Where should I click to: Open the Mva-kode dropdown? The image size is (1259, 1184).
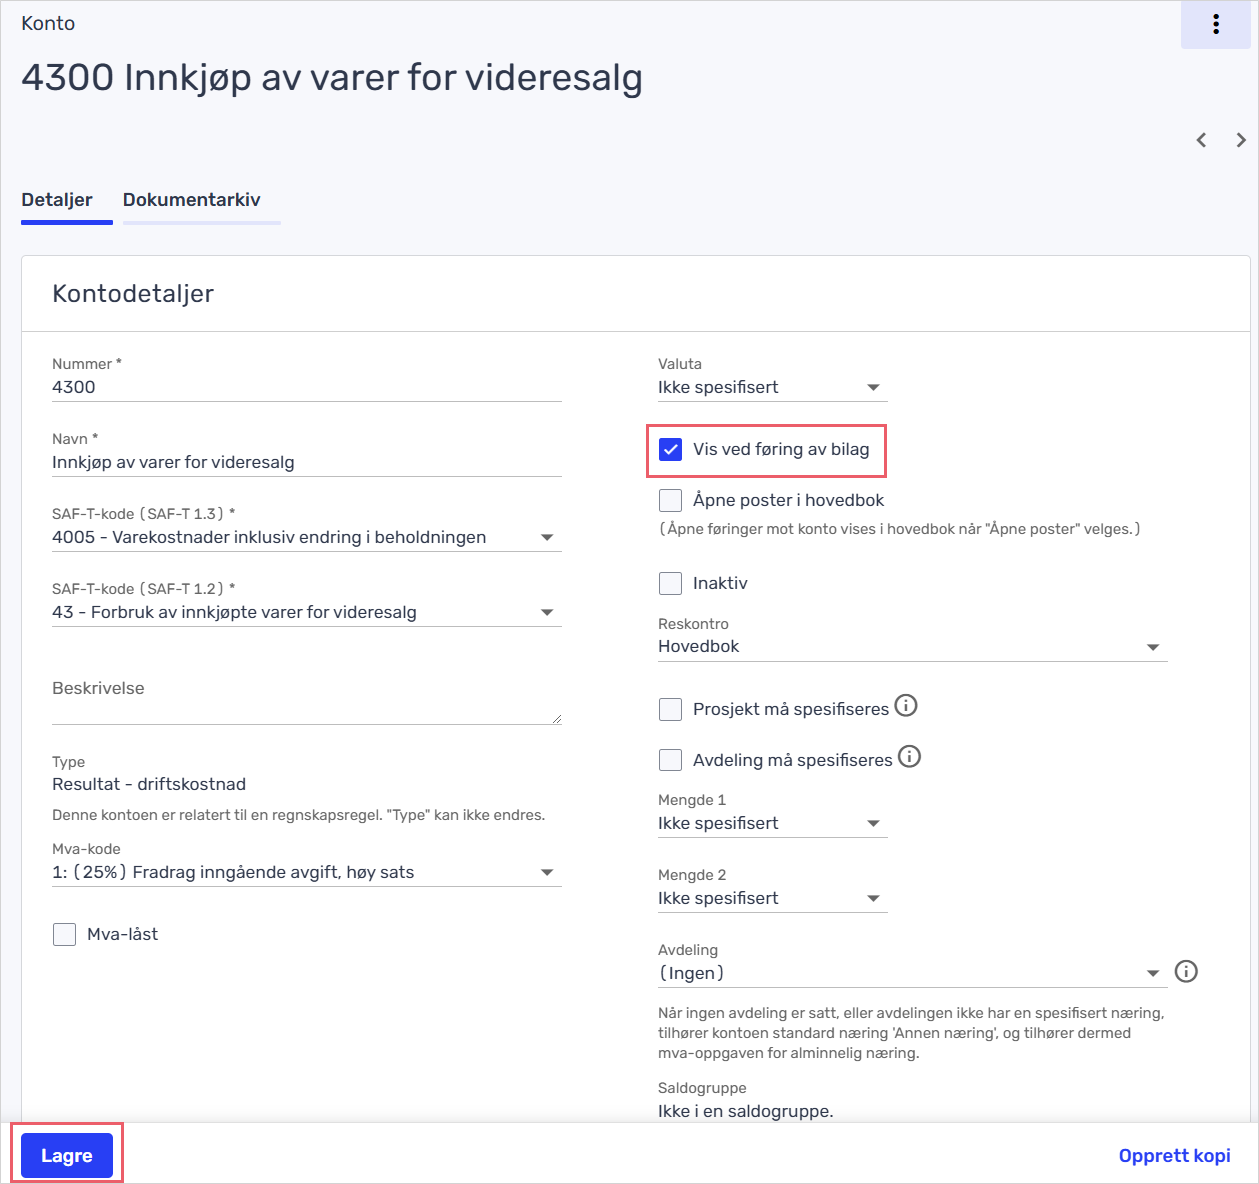[x=307, y=873]
